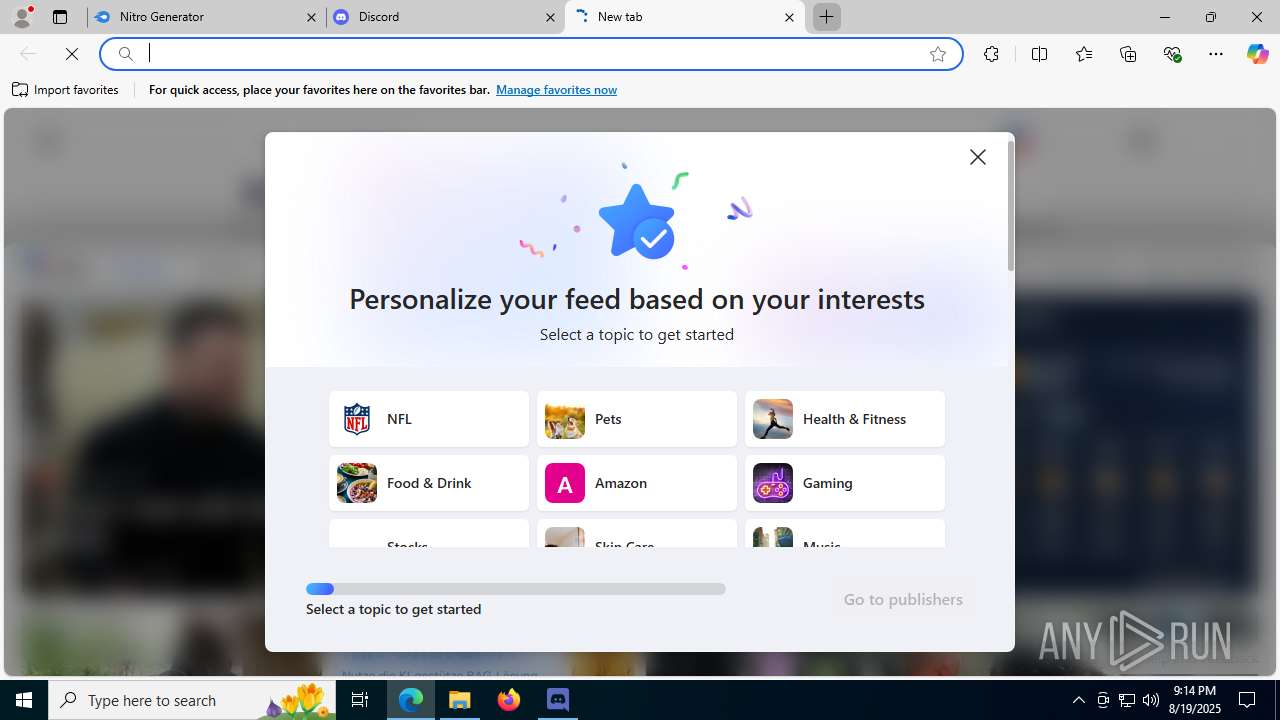Click the dialog vertical scrollbar

(1011, 207)
